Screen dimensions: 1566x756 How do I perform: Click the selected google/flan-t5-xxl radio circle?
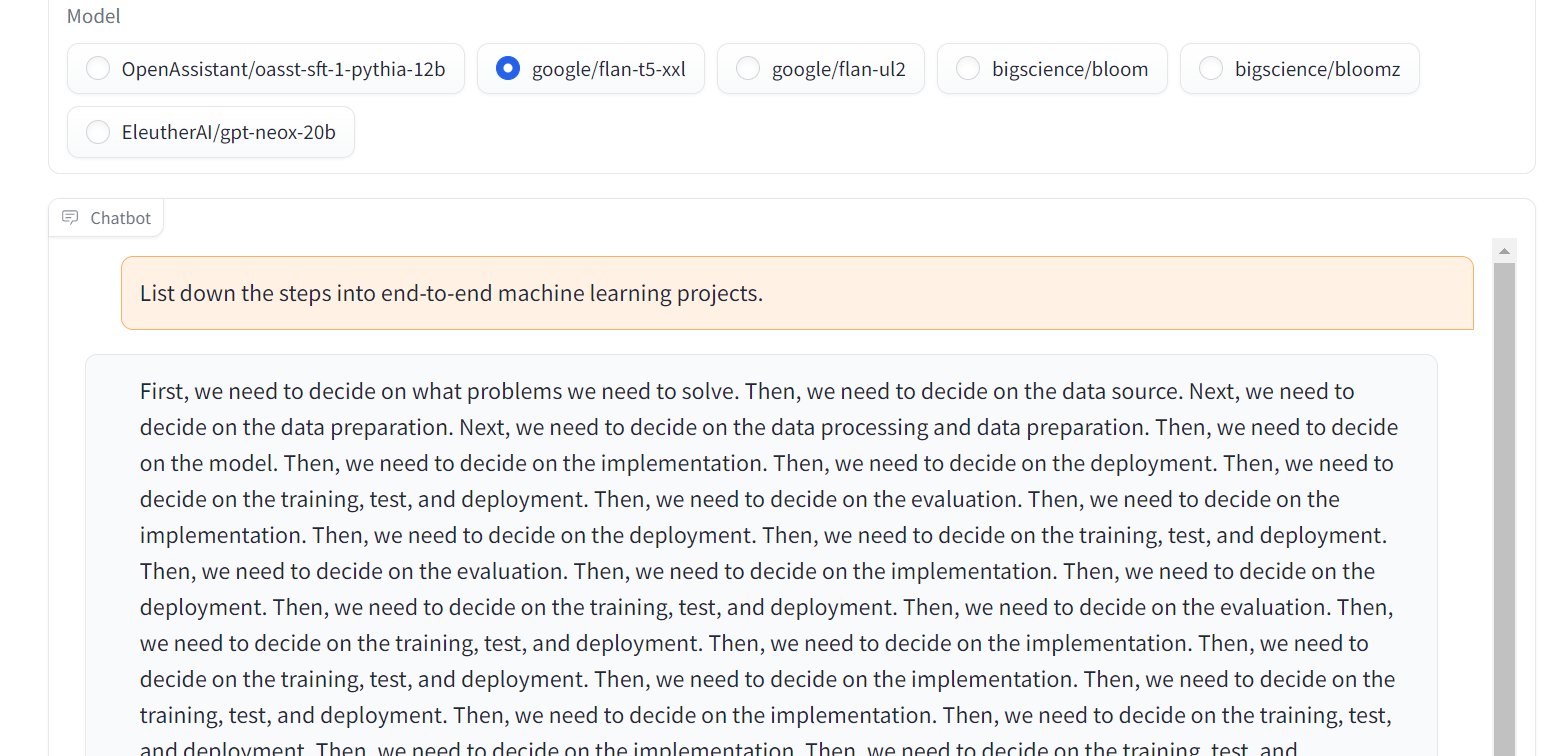pyautogui.click(x=508, y=68)
